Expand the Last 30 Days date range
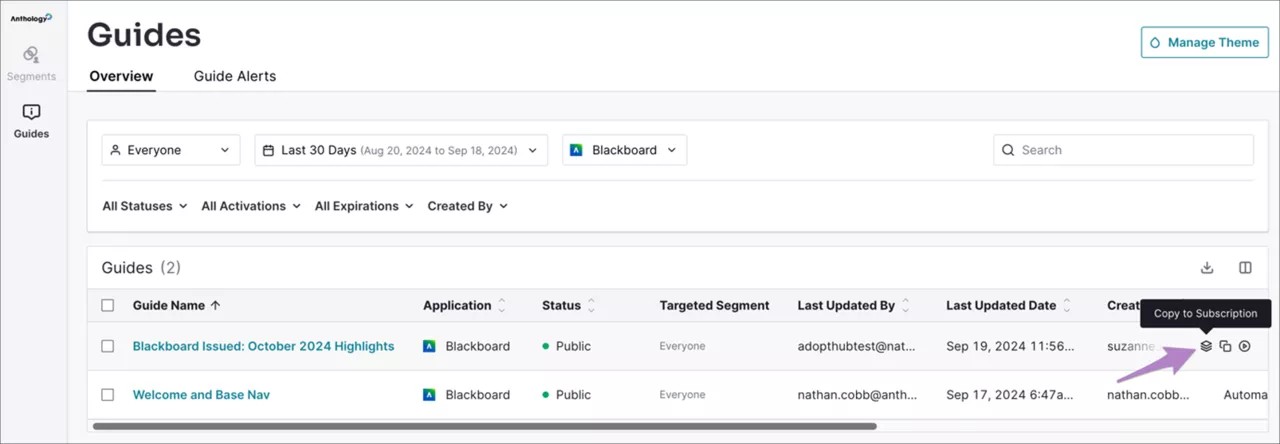1280x444 pixels. click(x=400, y=150)
